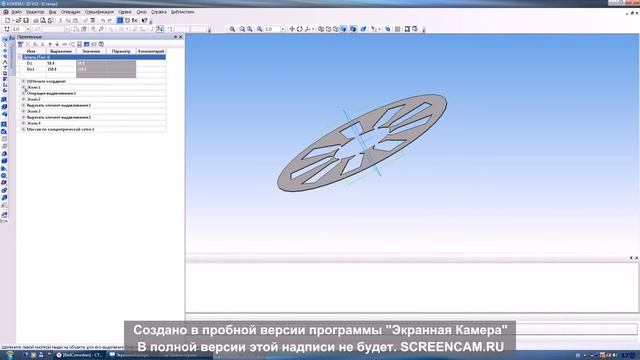The width and height of the screenshot is (640, 360).
Task: Select expression cell of variable Dn1
Action: point(61,69)
